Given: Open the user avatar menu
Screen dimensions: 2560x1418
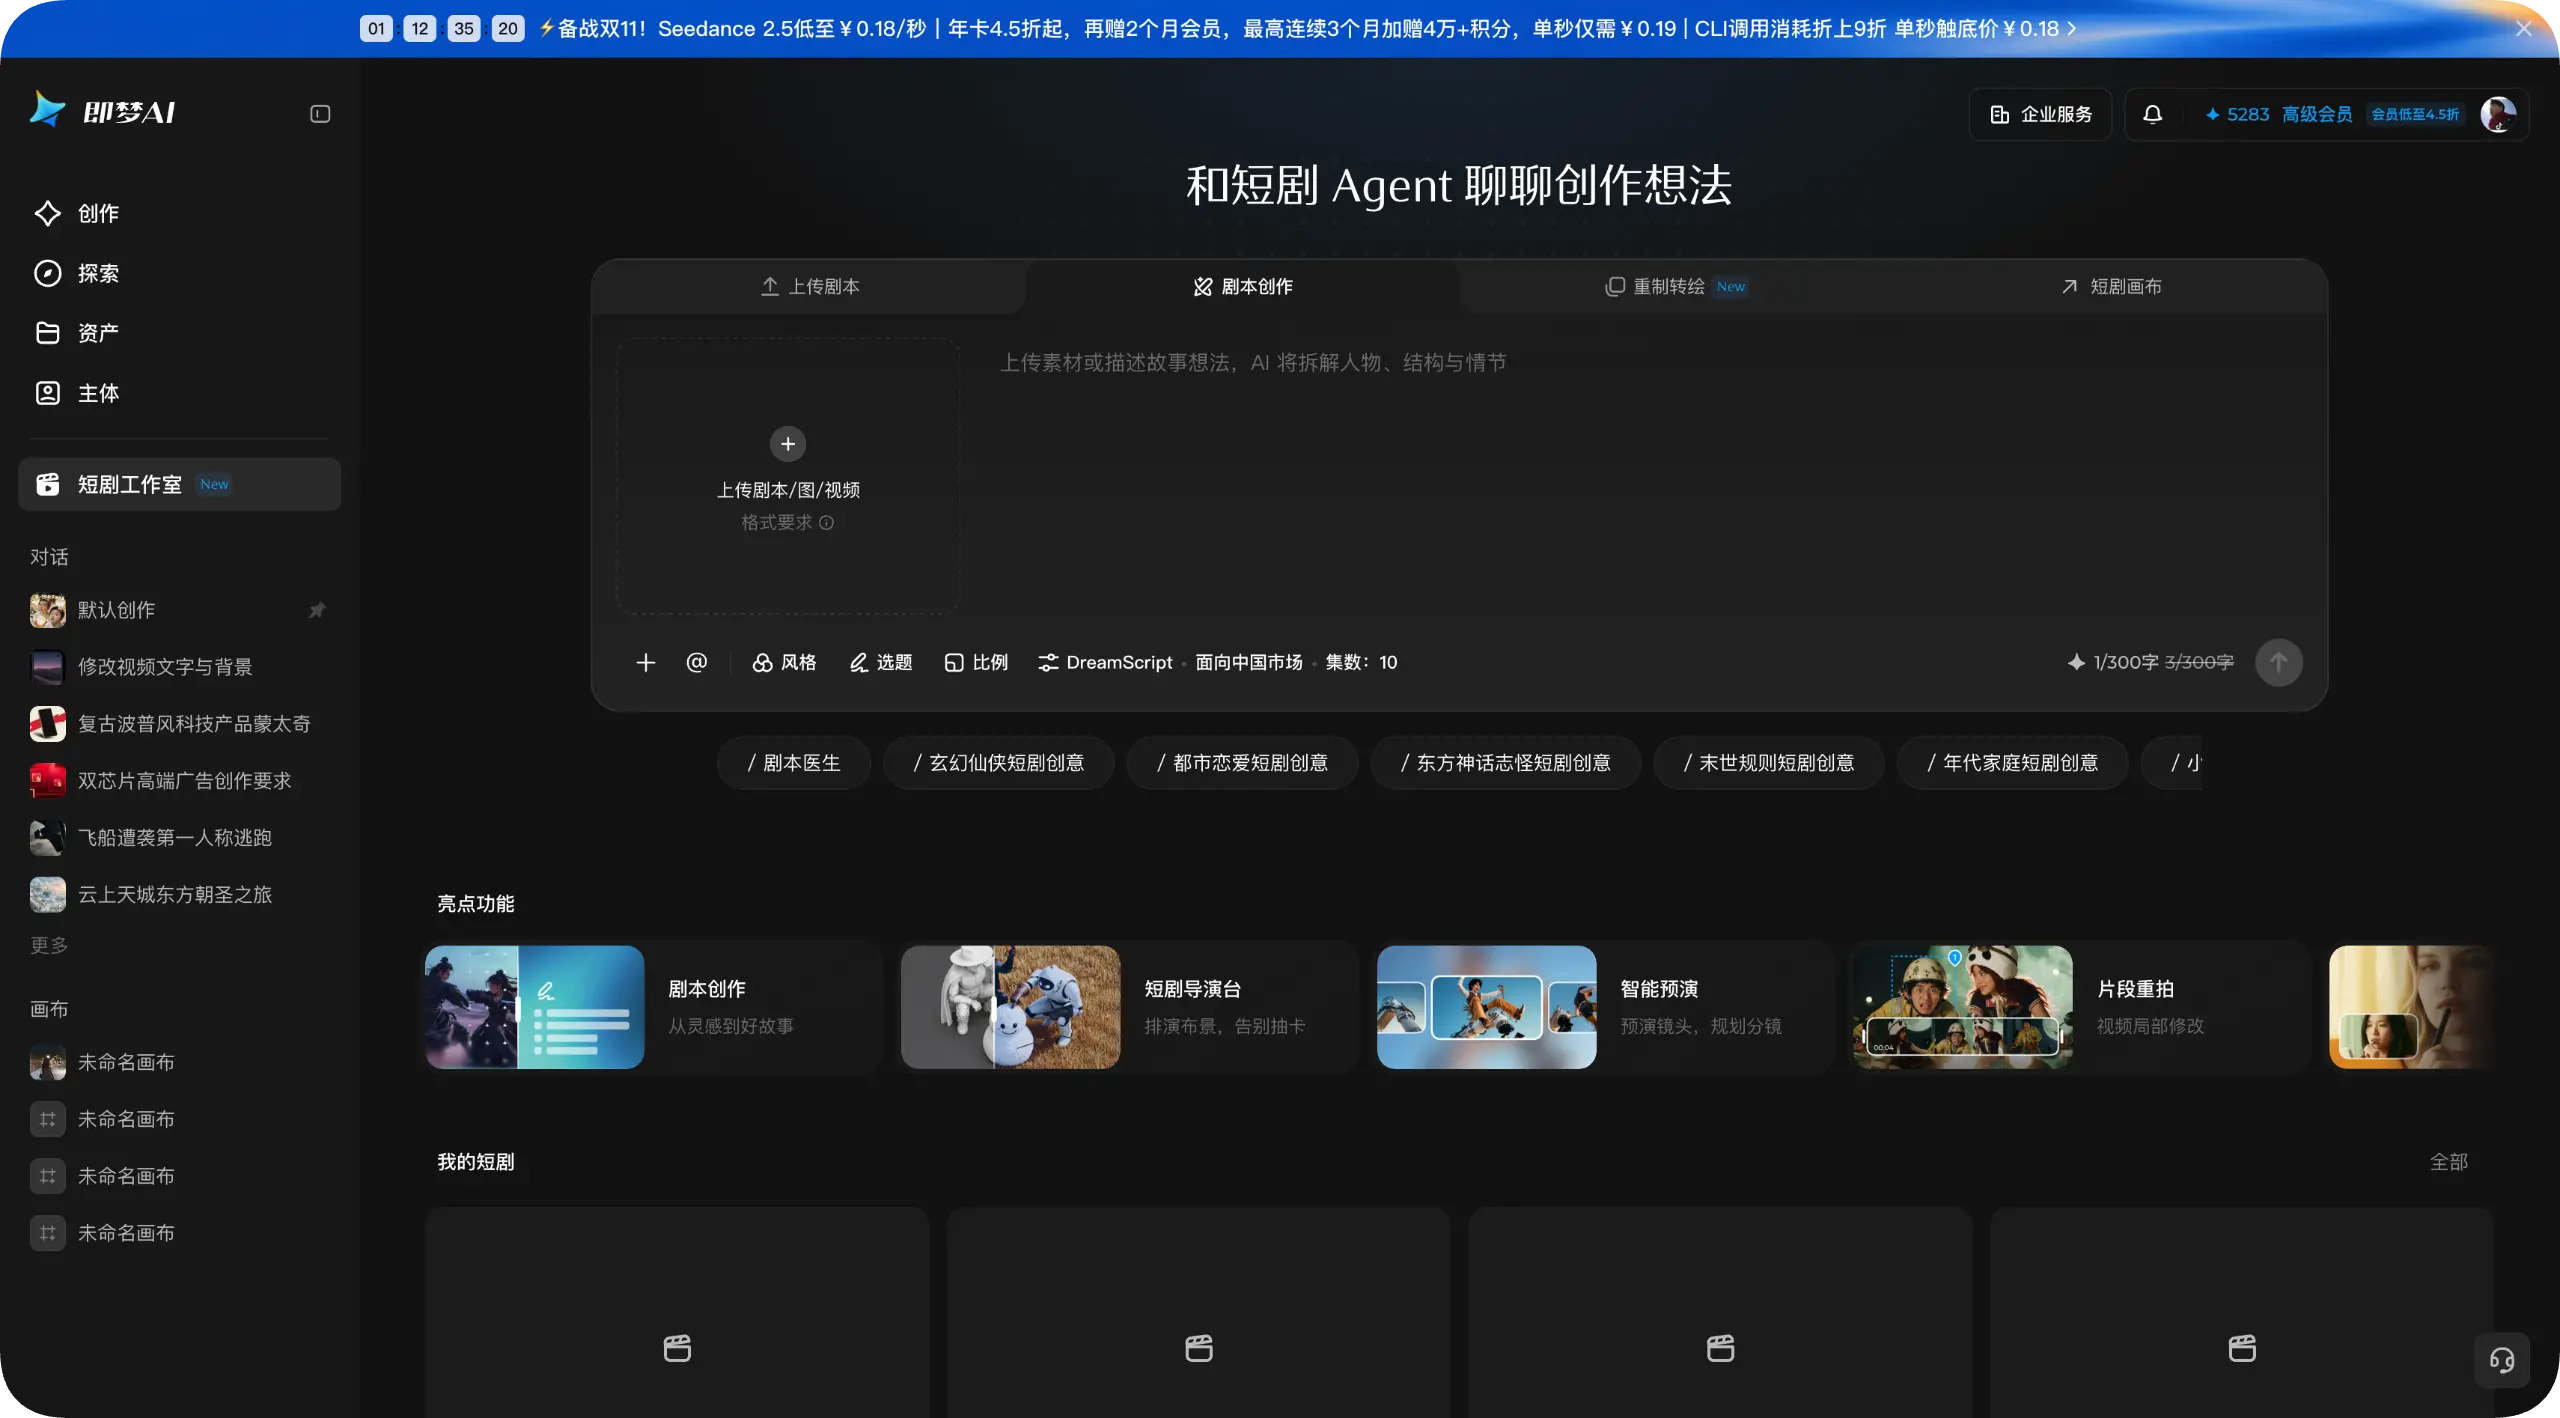Looking at the screenshot, I should tap(2498, 114).
